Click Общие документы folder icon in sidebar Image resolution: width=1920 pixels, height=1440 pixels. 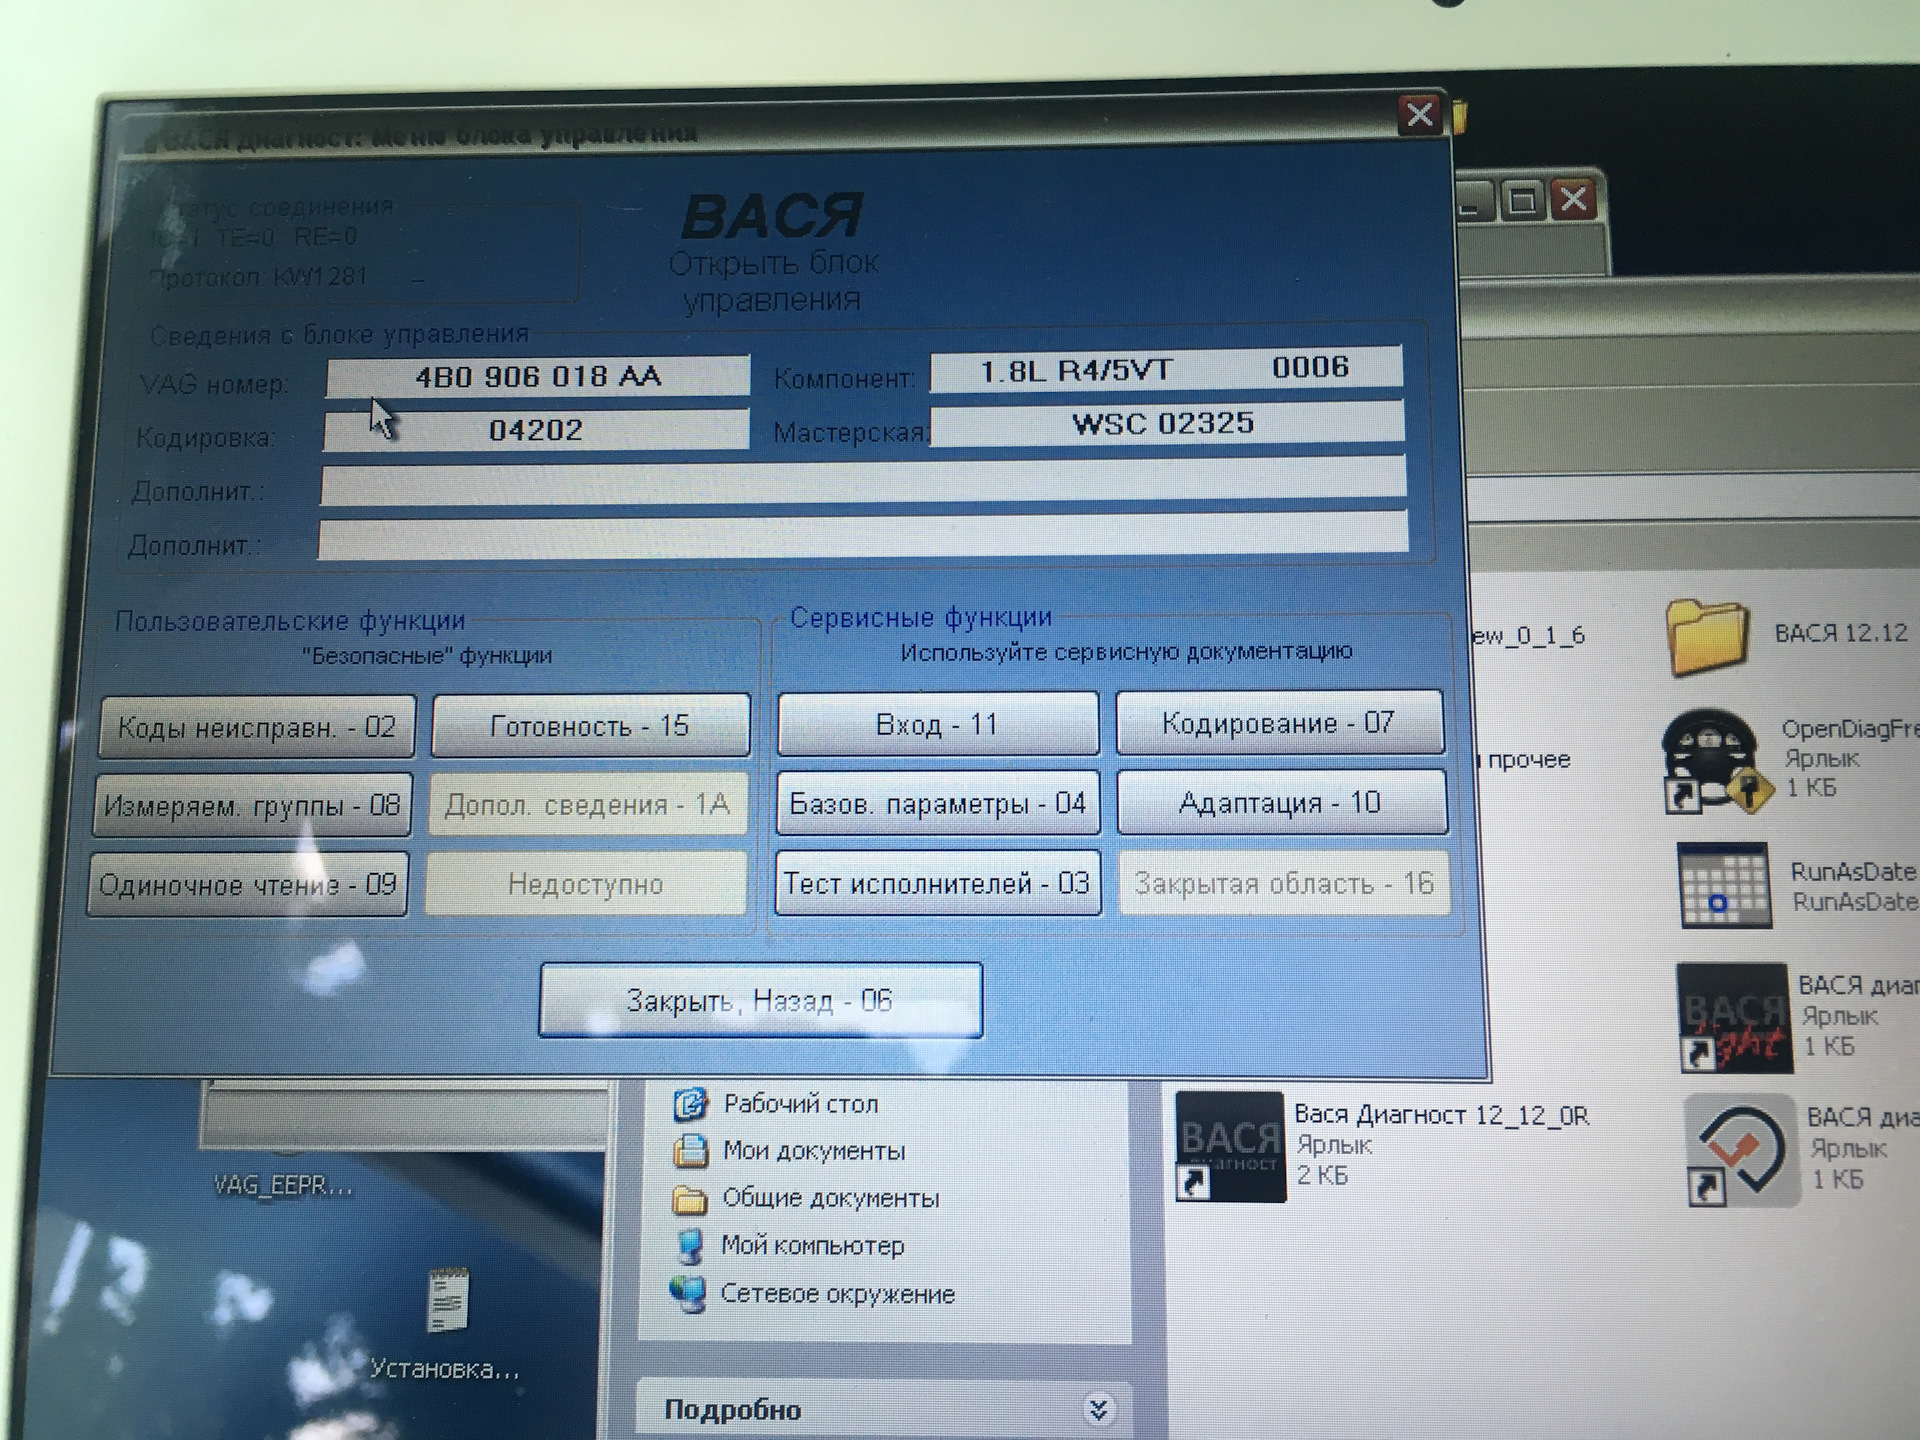689,1198
